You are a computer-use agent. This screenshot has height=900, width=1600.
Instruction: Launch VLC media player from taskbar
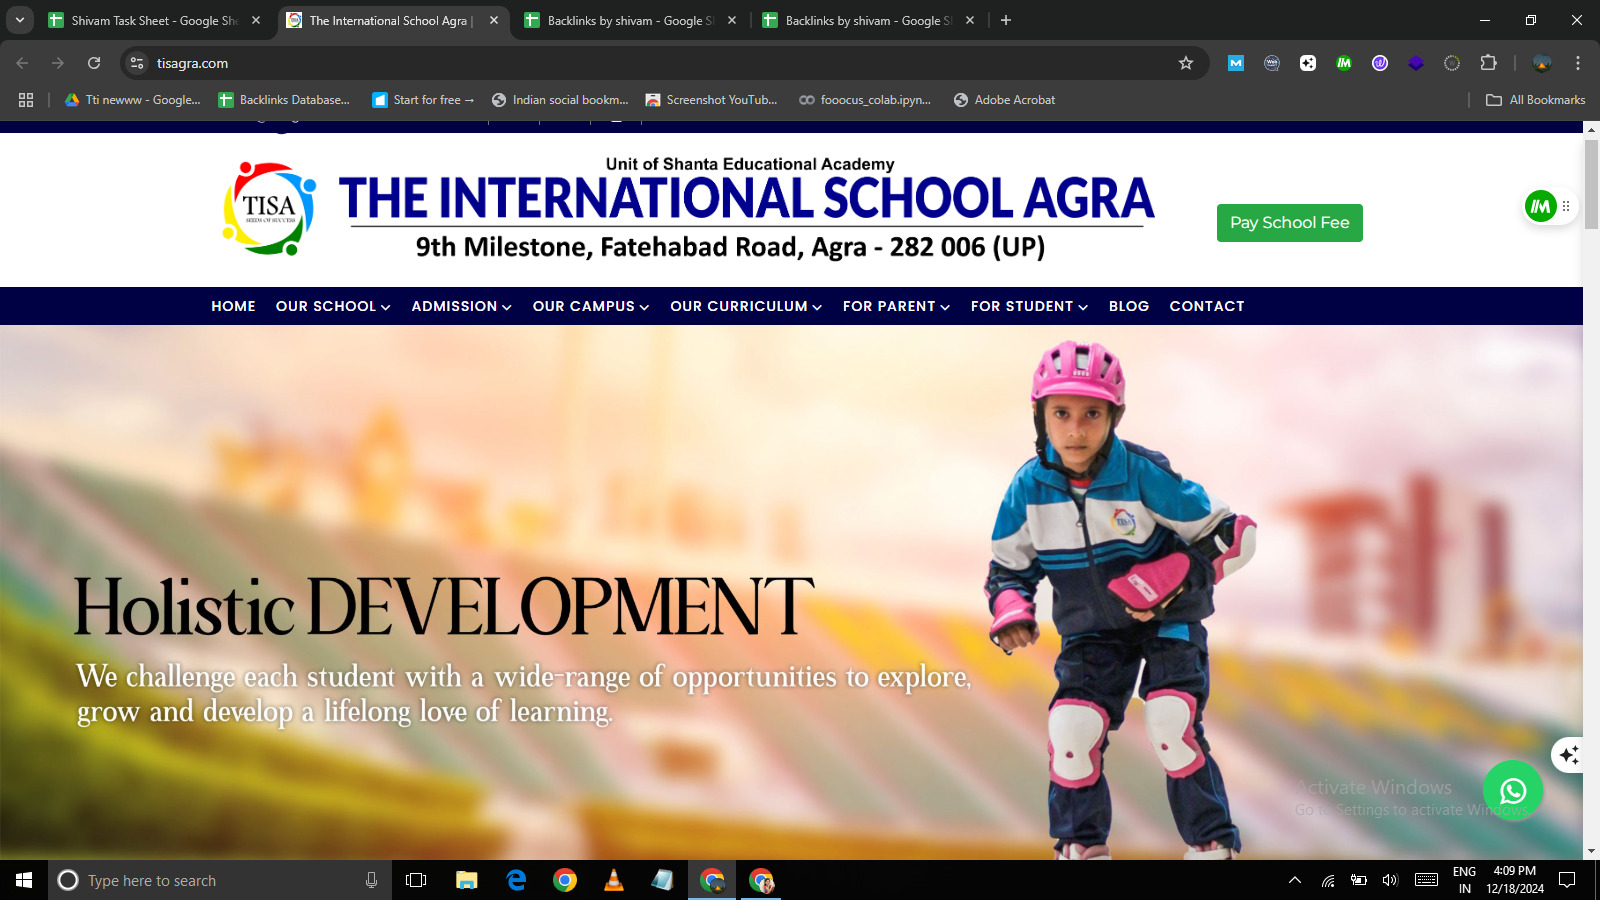coord(614,880)
